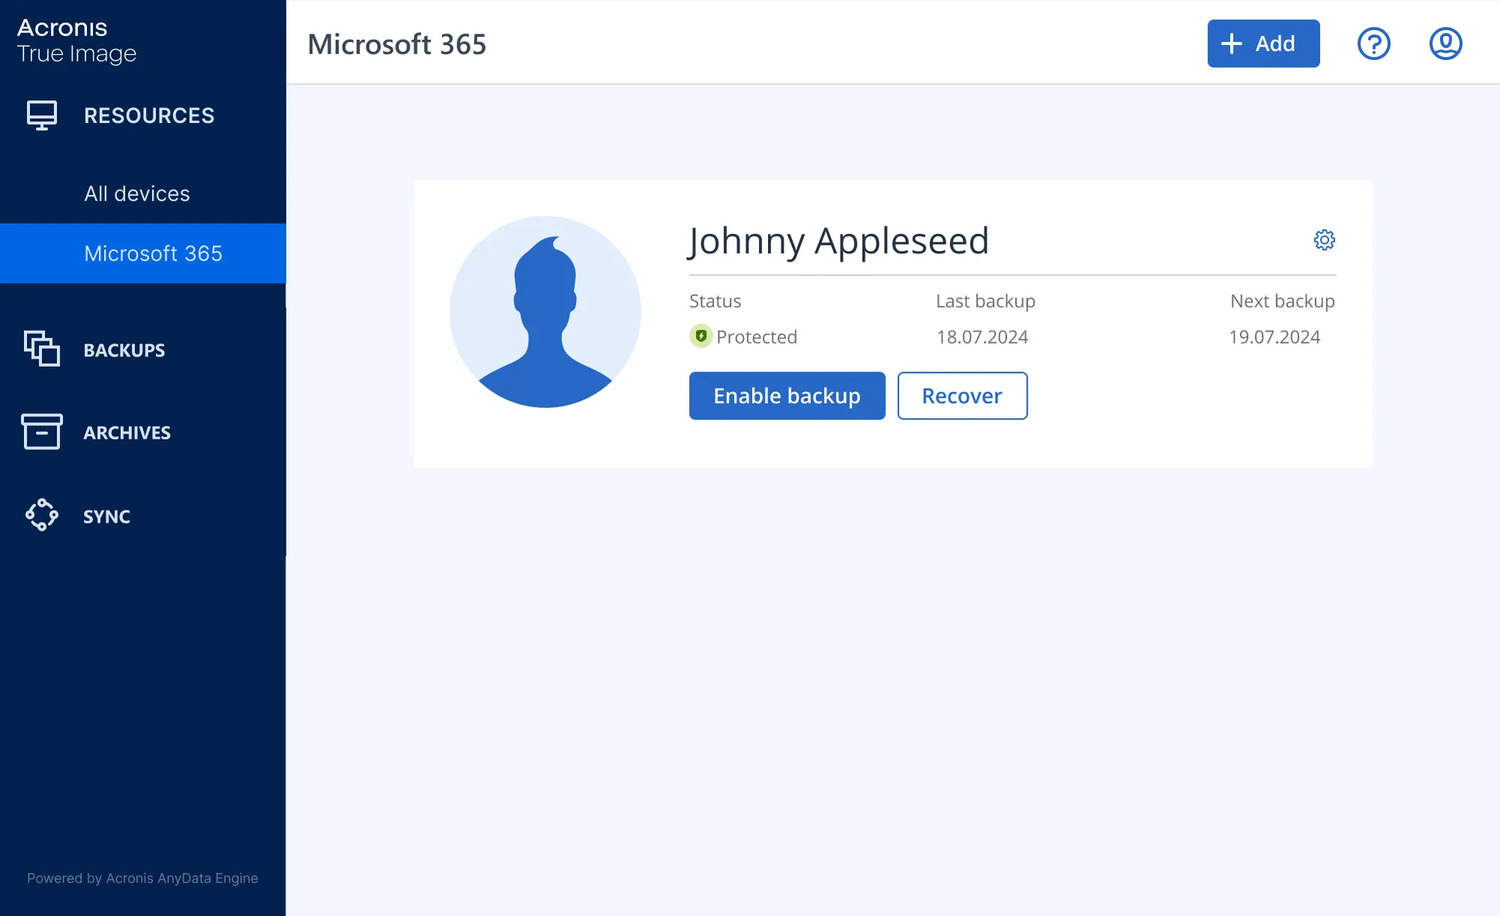Click the Sync icon in sidebar

pyautogui.click(x=41, y=515)
